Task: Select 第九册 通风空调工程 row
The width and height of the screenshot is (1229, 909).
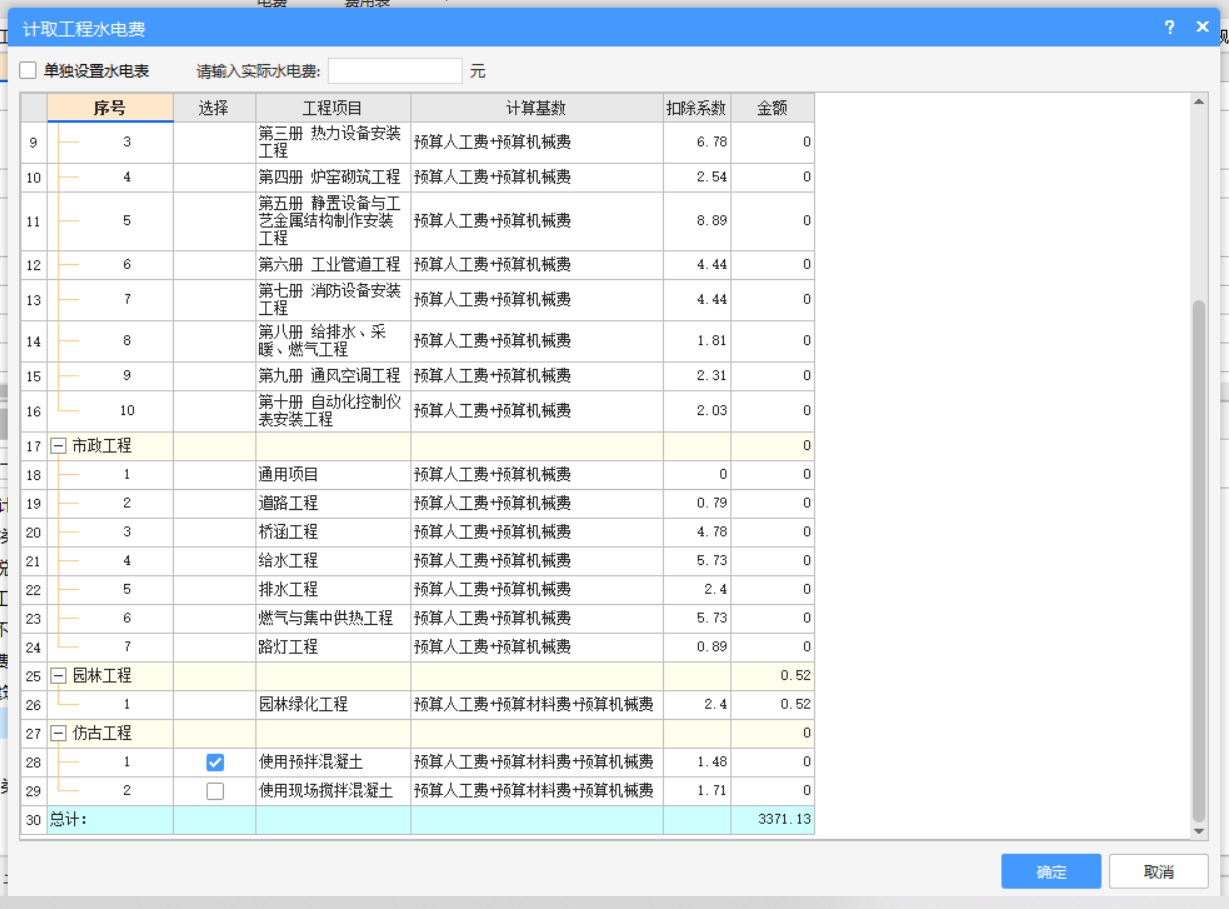Action: tap(418, 376)
